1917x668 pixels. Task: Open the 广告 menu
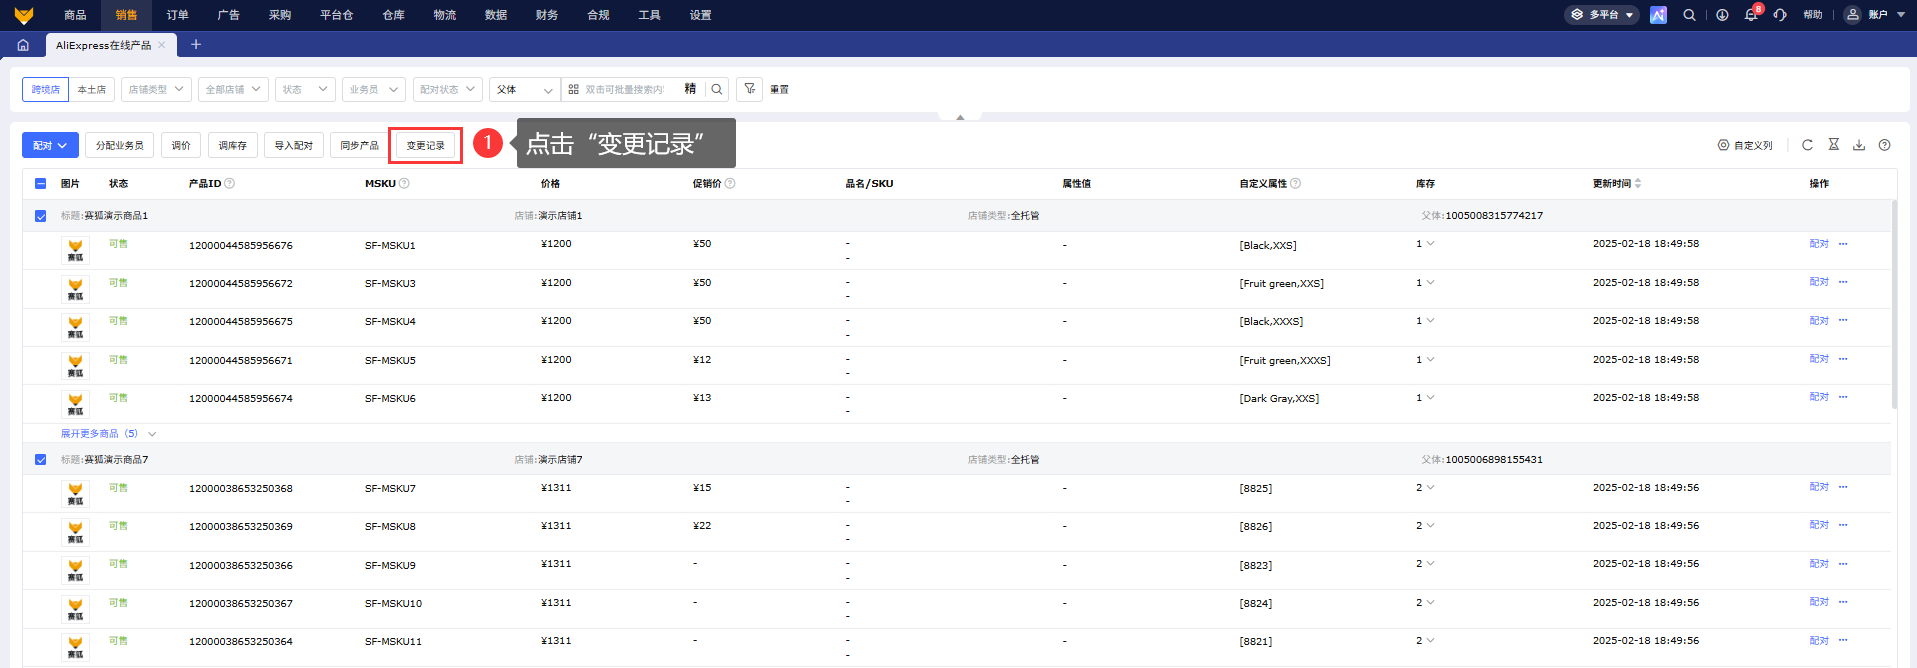[x=228, y=15]
